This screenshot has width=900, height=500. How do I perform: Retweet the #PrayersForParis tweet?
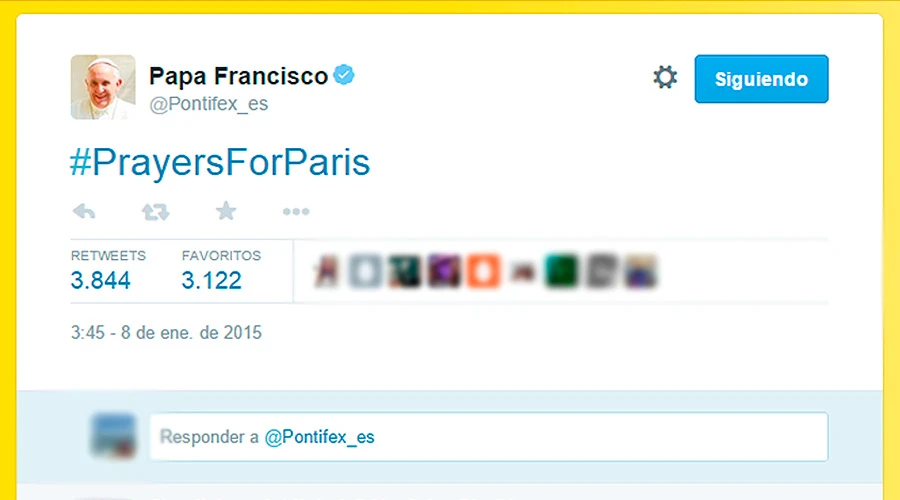tap(155, 212)
